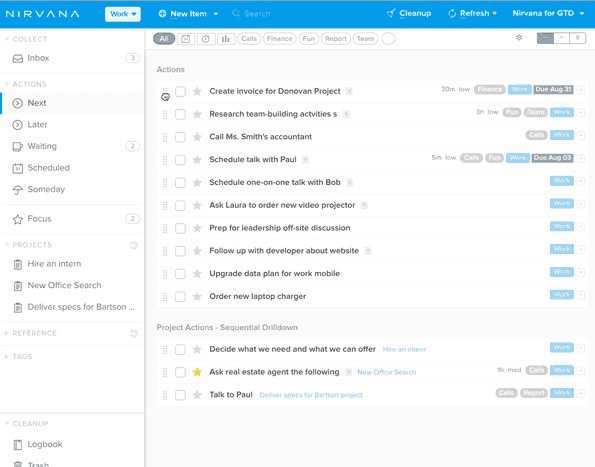Collapse the Actions sidebar section
Screen dimensions: 595x467
coord(7,84)
